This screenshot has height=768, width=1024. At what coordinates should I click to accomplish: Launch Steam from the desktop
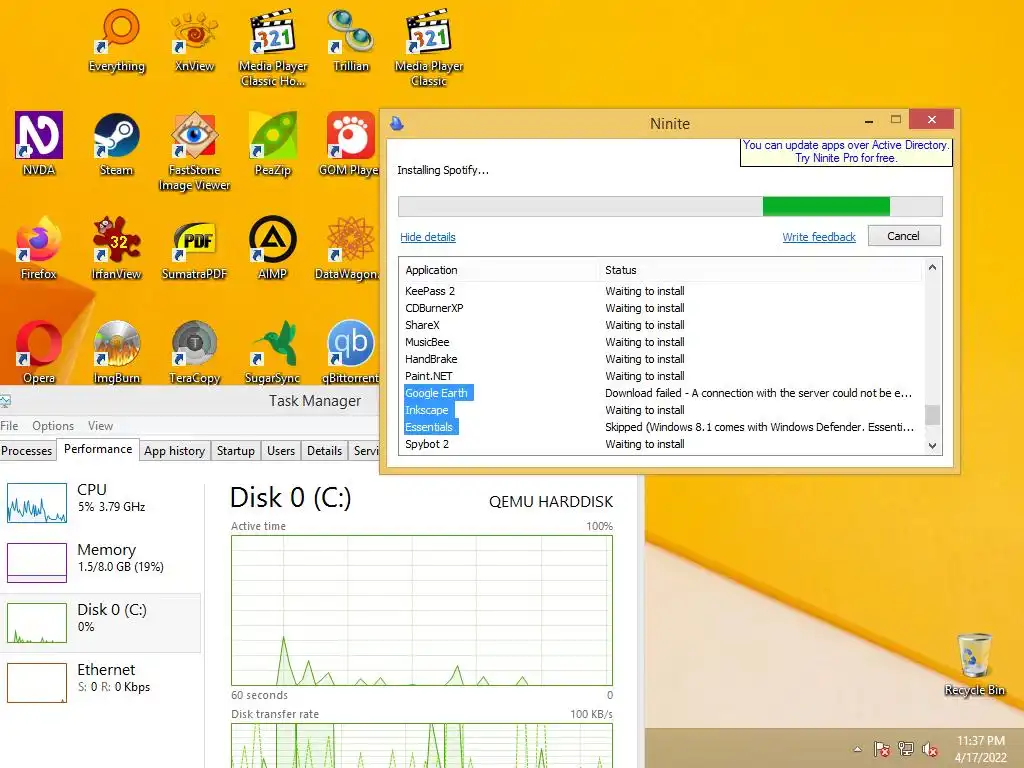[x=116, y=144]
